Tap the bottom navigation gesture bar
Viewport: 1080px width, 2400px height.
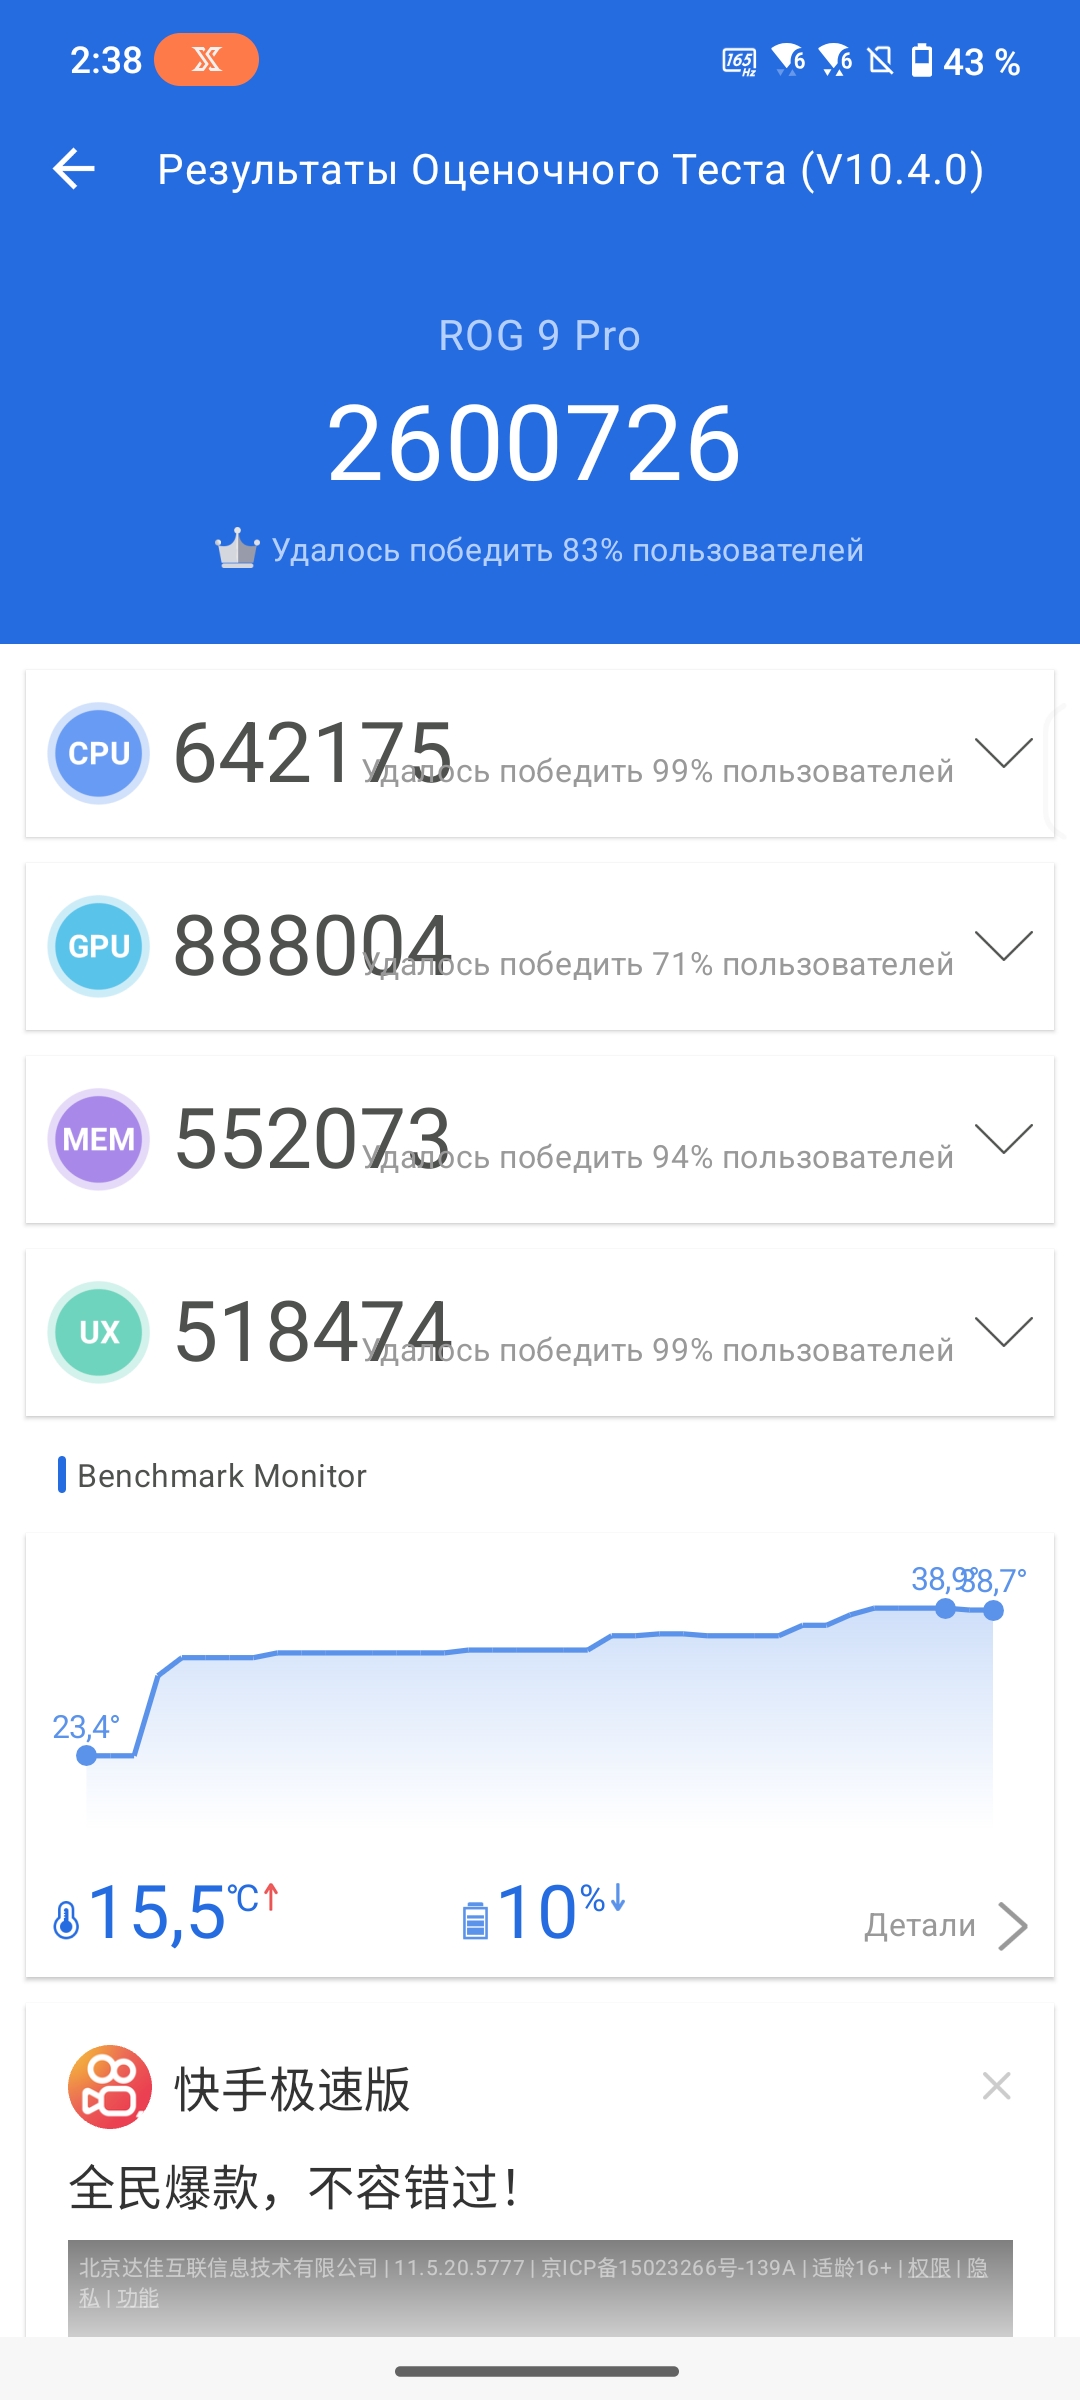538,2371
